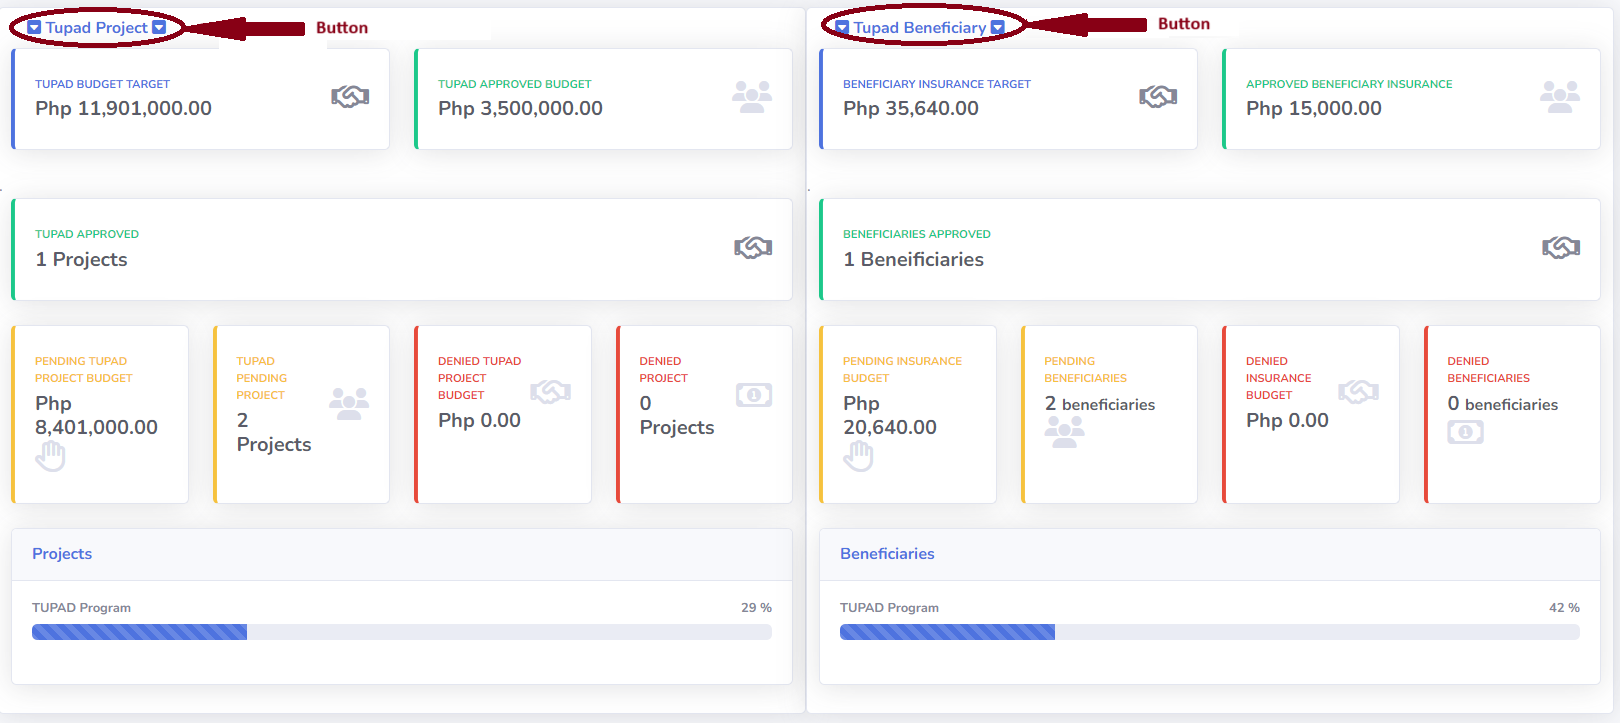1620x723 pixels.
Task: Click hand icon in Pending Insurance Budget card
Action: [x=858, y=457]
